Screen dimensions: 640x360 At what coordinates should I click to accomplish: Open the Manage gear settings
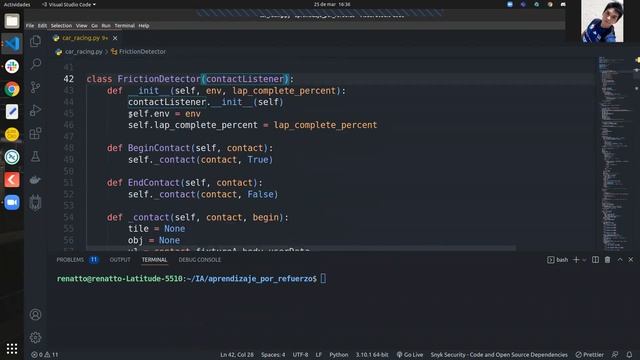click(36, 338)
